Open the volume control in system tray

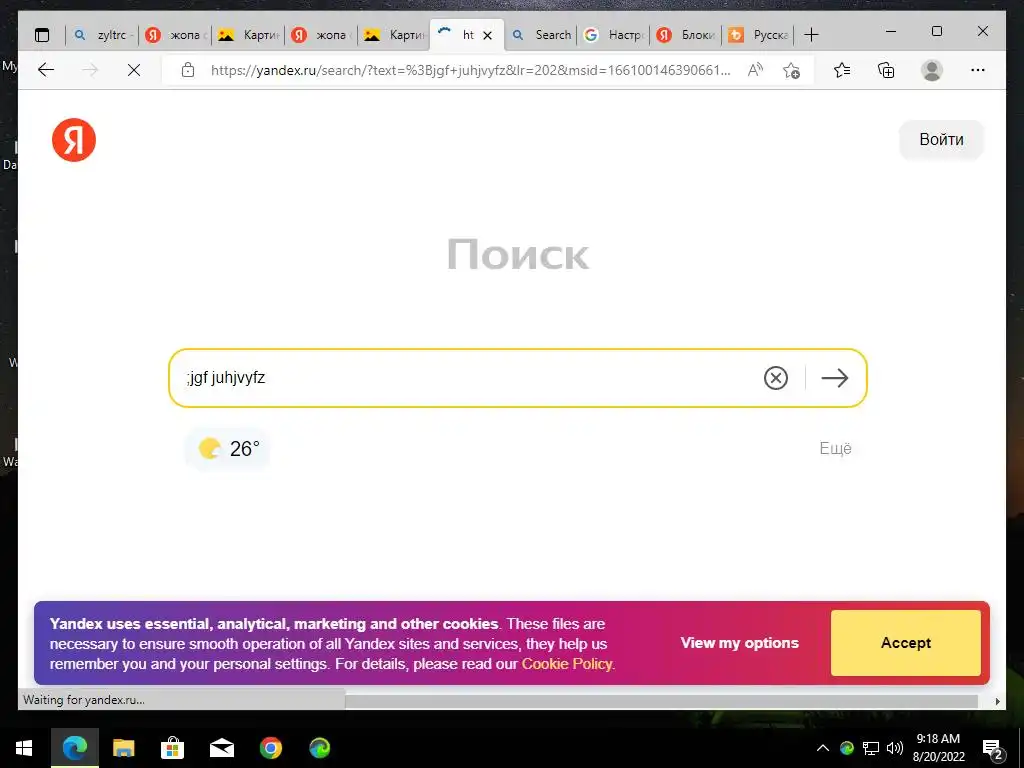pyautogui.click(x=895, y=748)
